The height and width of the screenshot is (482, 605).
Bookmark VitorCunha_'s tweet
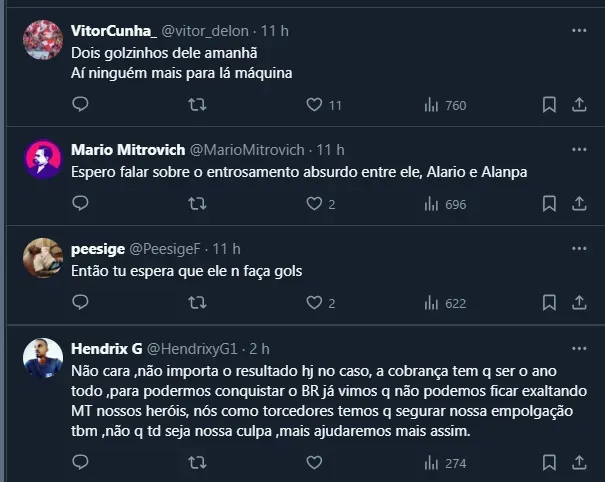[x=549, y=105]
